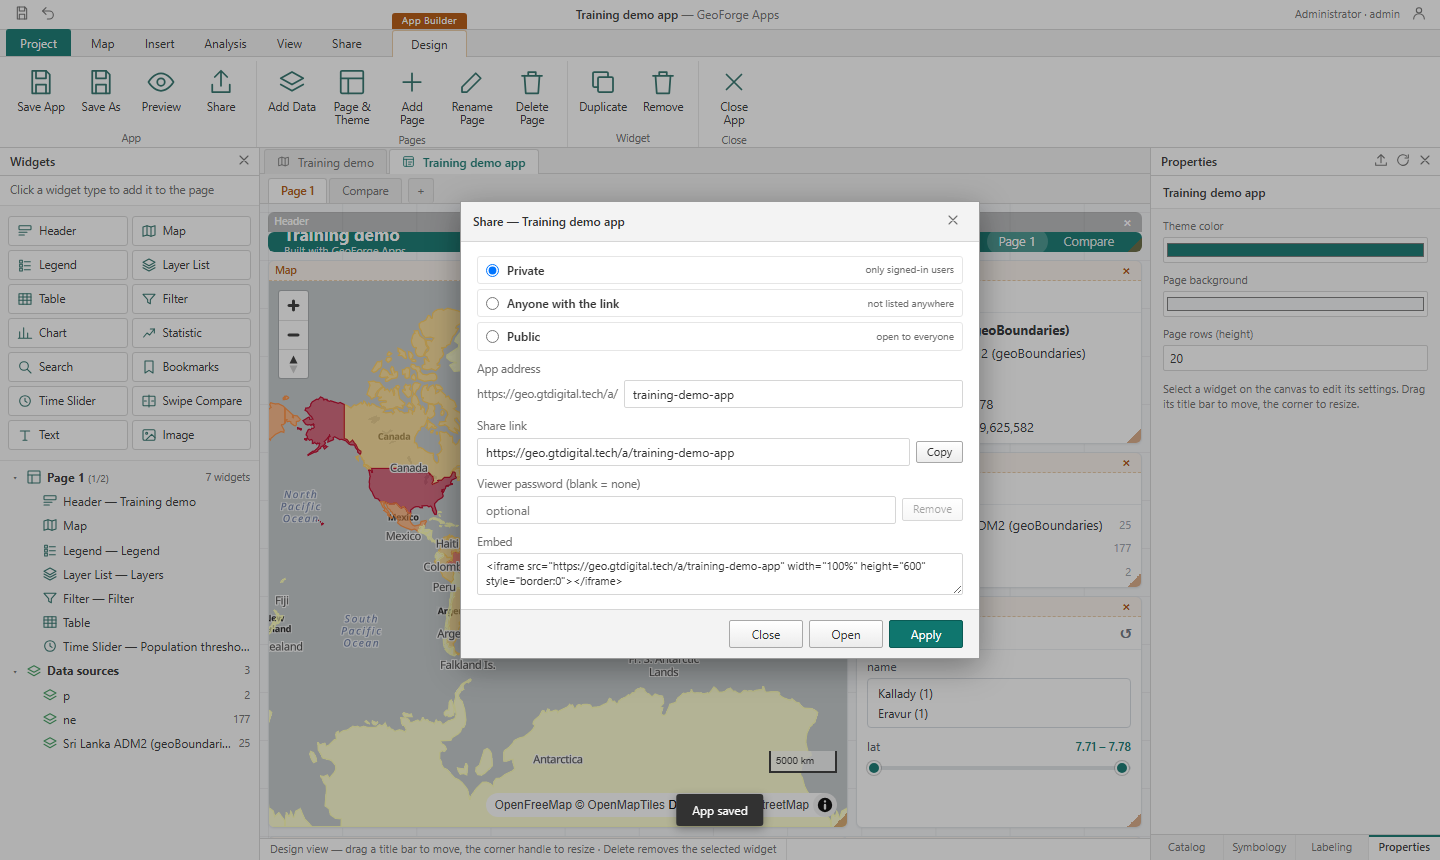
Task: Open the Compare page tab
Action: 365,191
